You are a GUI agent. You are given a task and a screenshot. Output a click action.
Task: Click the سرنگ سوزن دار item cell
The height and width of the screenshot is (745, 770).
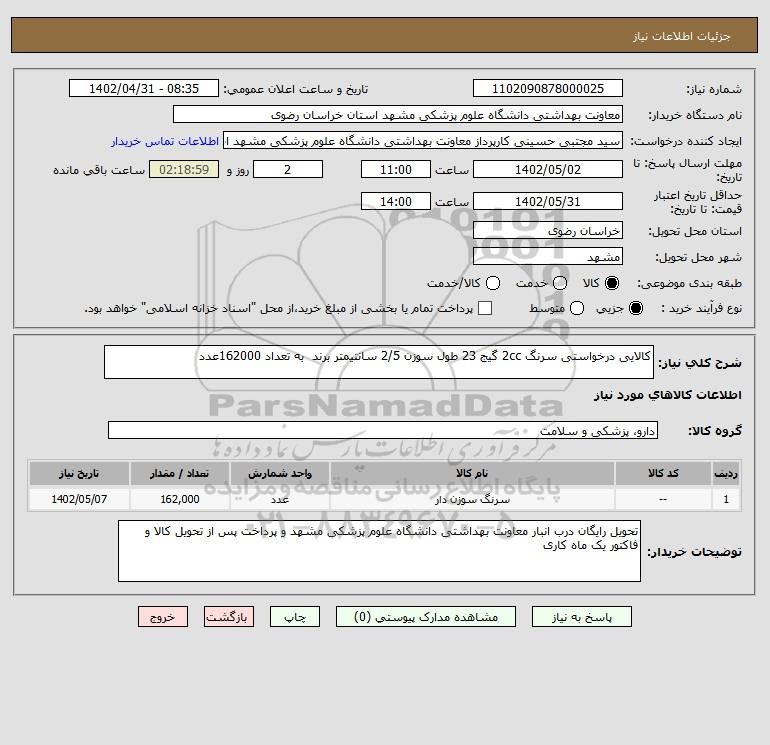472,499
